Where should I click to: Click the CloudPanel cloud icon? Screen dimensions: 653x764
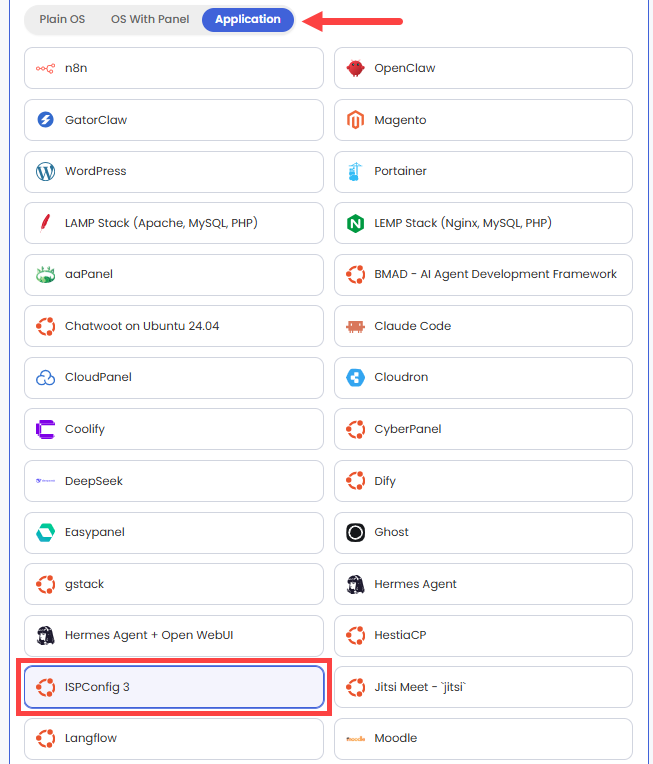(45, 378)
